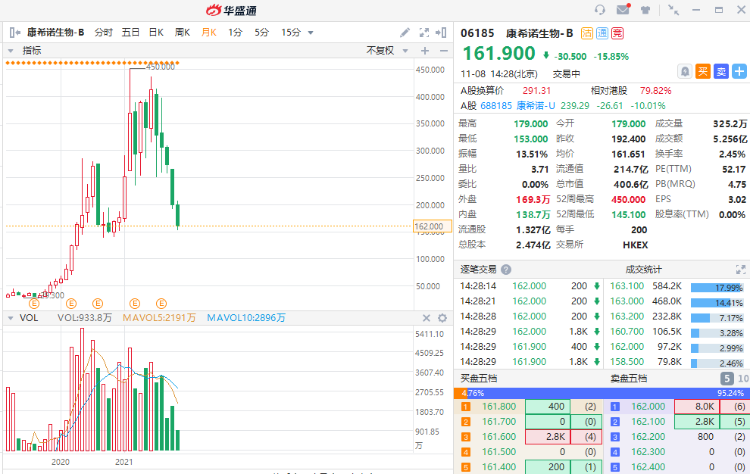Expand the 指标 indicator dropdown
Viewport: 750px width, 474px height.
[11, 51]
